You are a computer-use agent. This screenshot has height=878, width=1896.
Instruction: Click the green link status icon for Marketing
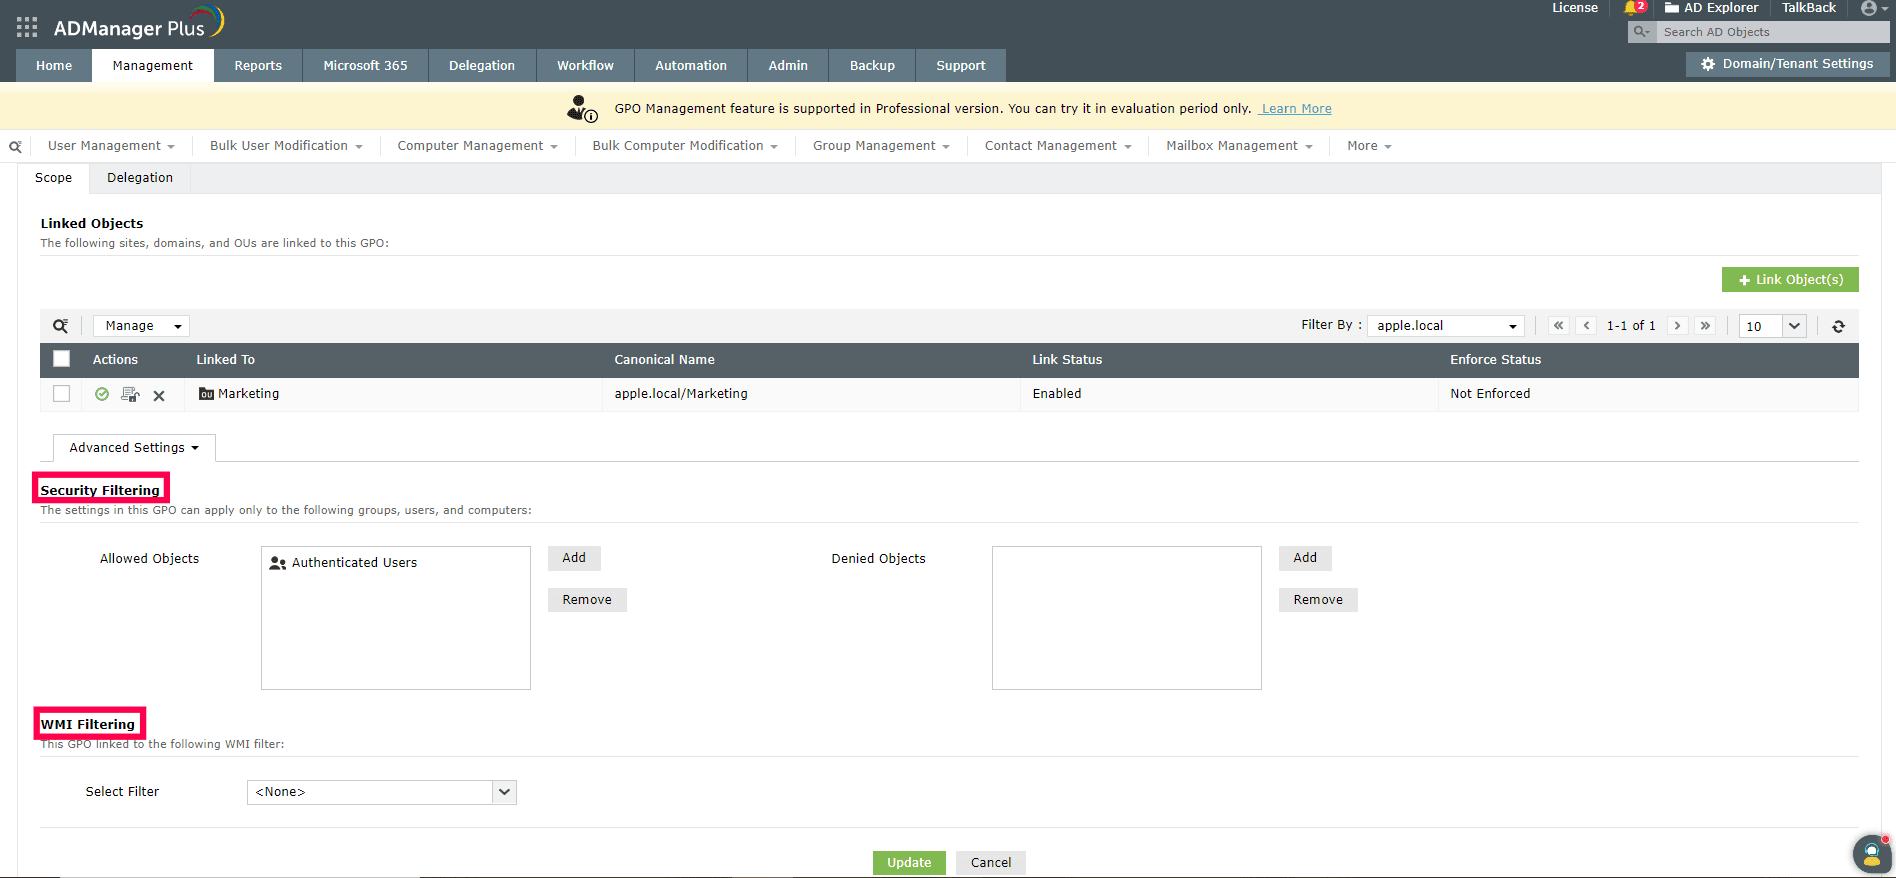pyautogui.click(x=102, y=394)
